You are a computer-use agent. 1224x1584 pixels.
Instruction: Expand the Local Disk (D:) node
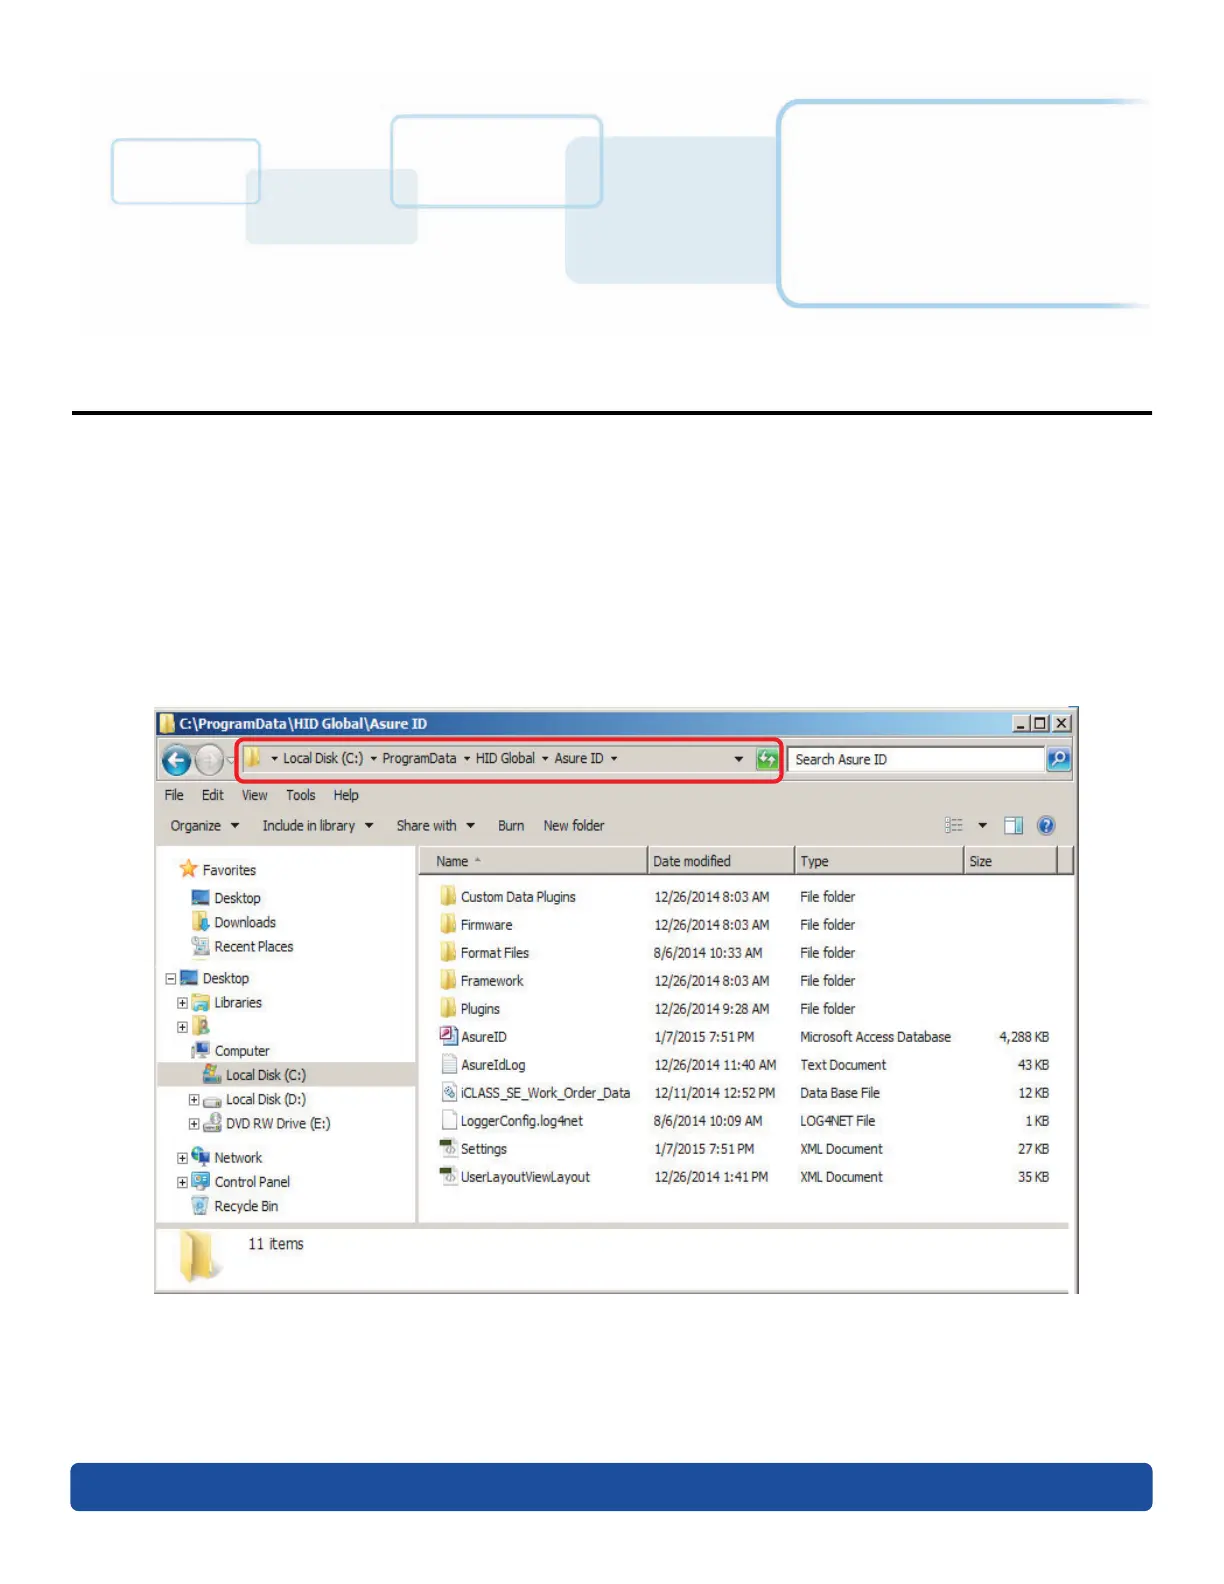[194, 1099]
